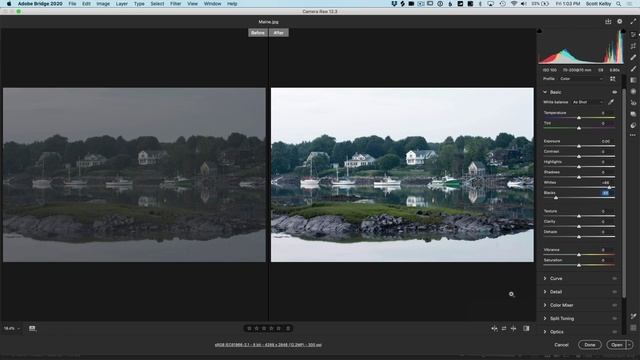Open Camera Raw preferences gear icon
The height and width of the screenshot is (360, 640).
point(620,22)
